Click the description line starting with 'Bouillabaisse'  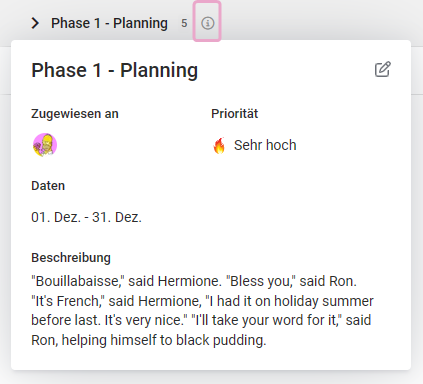pos(194,281)
